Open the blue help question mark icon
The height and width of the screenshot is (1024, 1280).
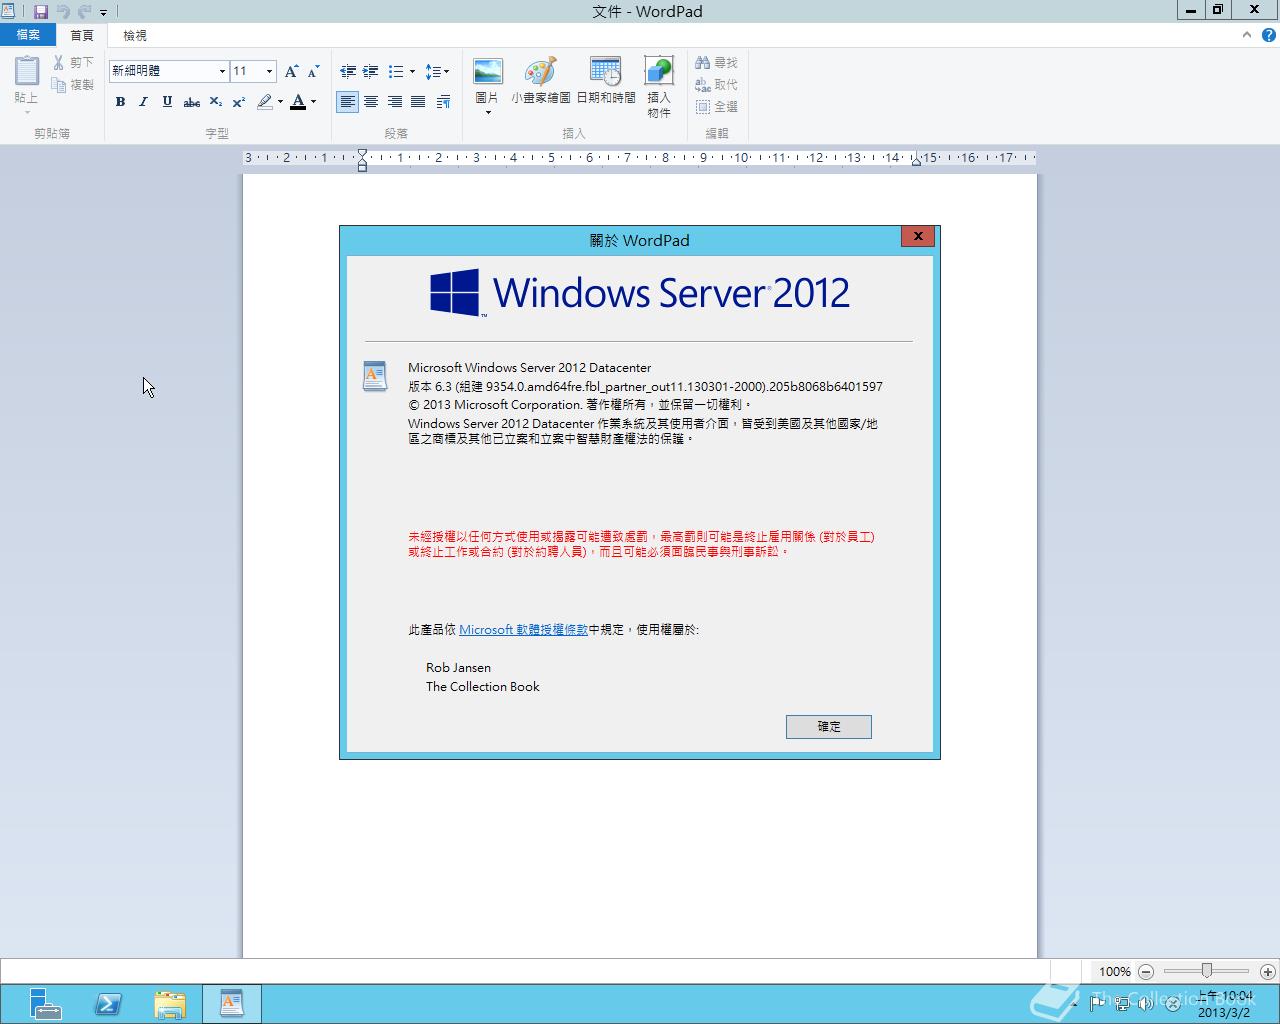1270,35
